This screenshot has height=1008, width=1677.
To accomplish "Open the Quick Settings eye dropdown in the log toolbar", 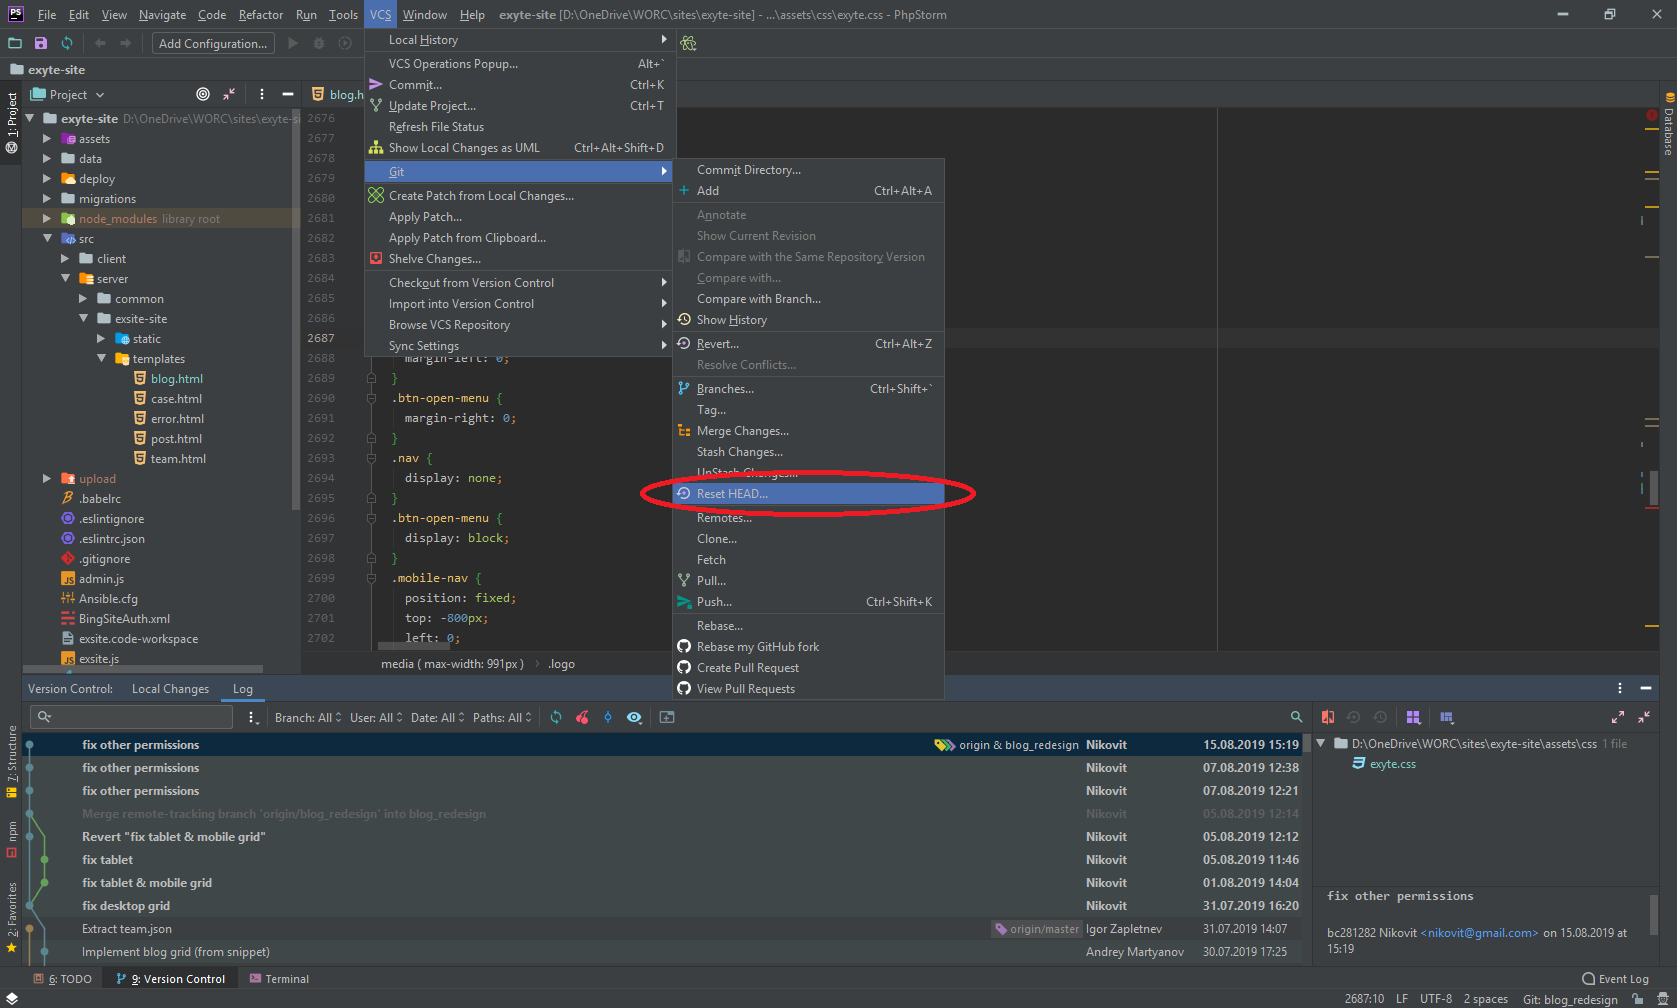I will point(634,717).
